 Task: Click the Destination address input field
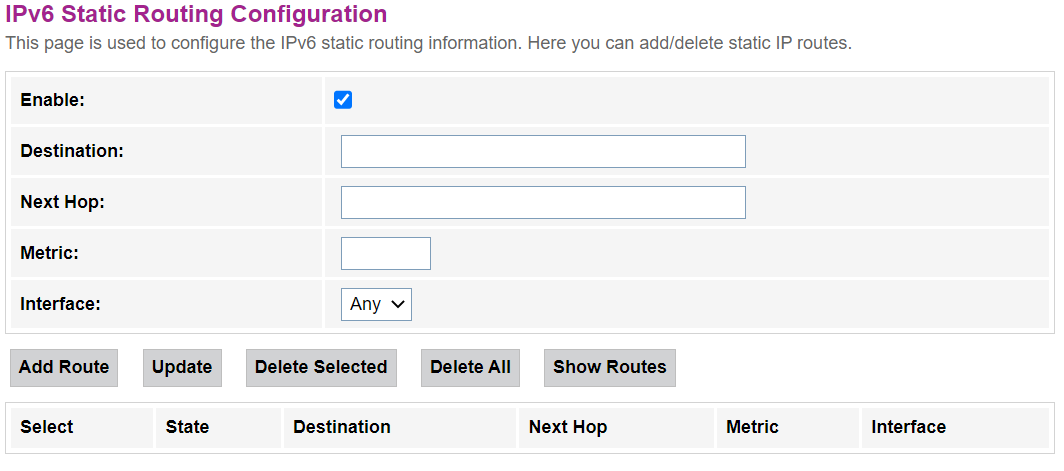(543, 152)
